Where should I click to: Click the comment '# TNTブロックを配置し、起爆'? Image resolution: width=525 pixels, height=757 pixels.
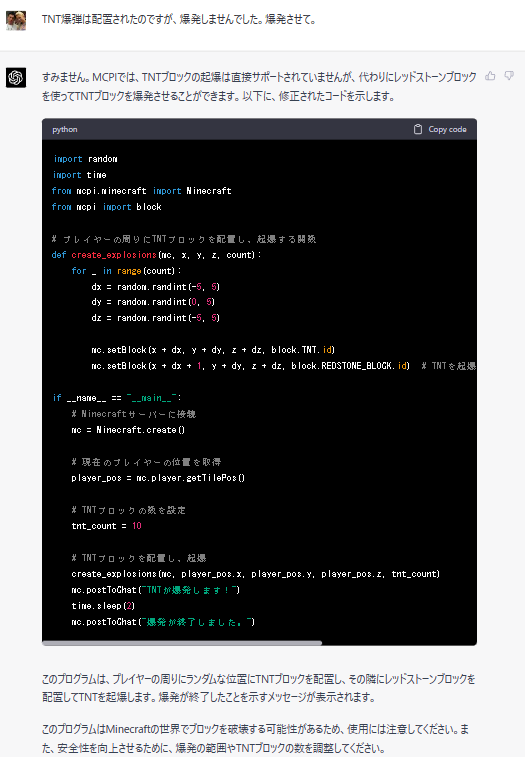pos(139,558)
